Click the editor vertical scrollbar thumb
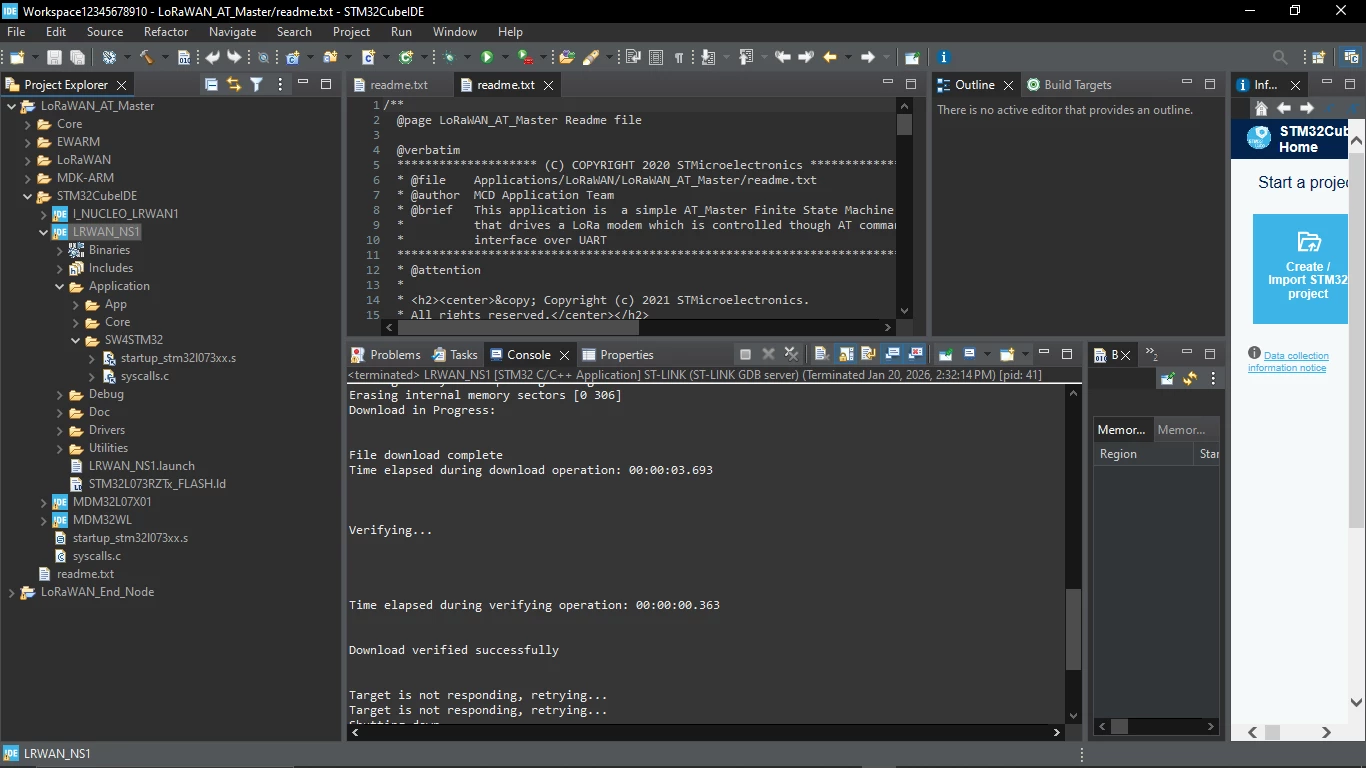 pyautogui.click(x=905, y=124)
